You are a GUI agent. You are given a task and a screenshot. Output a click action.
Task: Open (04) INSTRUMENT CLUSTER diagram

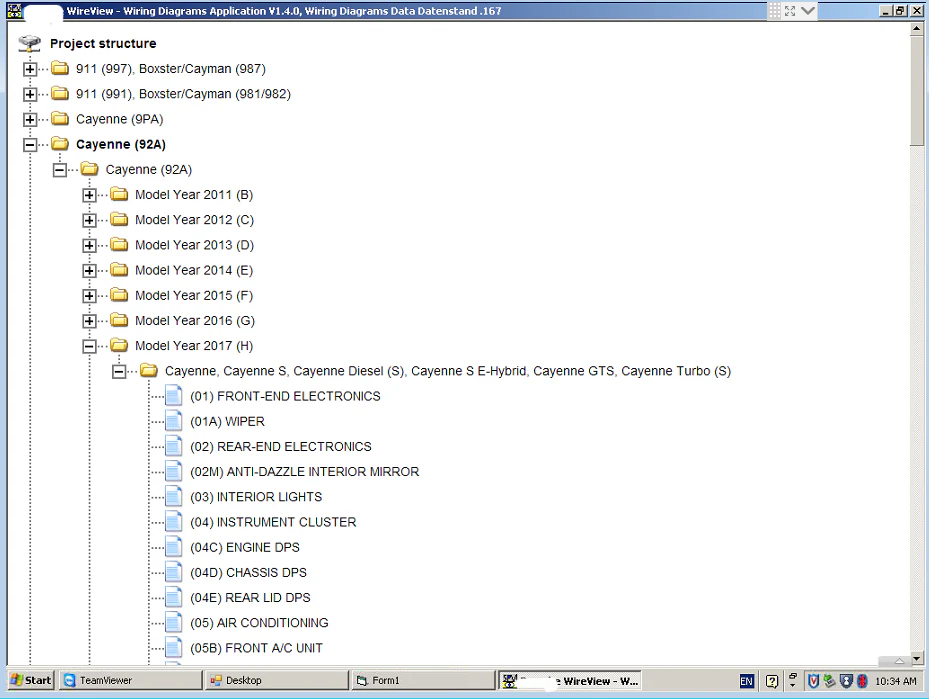click(x=273, y=522)
